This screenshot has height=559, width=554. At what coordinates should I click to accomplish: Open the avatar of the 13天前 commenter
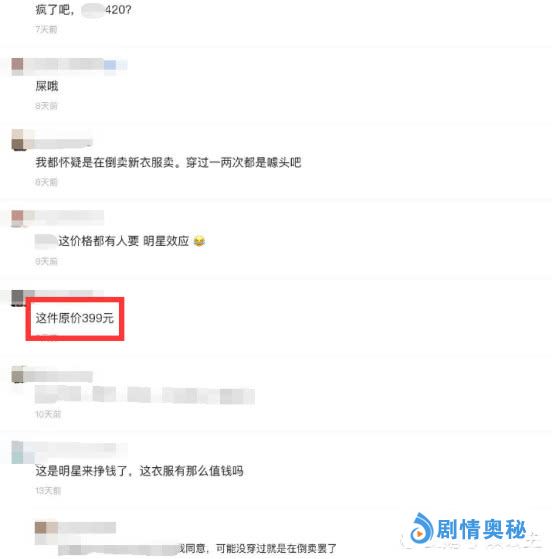(x=17, y=452)
